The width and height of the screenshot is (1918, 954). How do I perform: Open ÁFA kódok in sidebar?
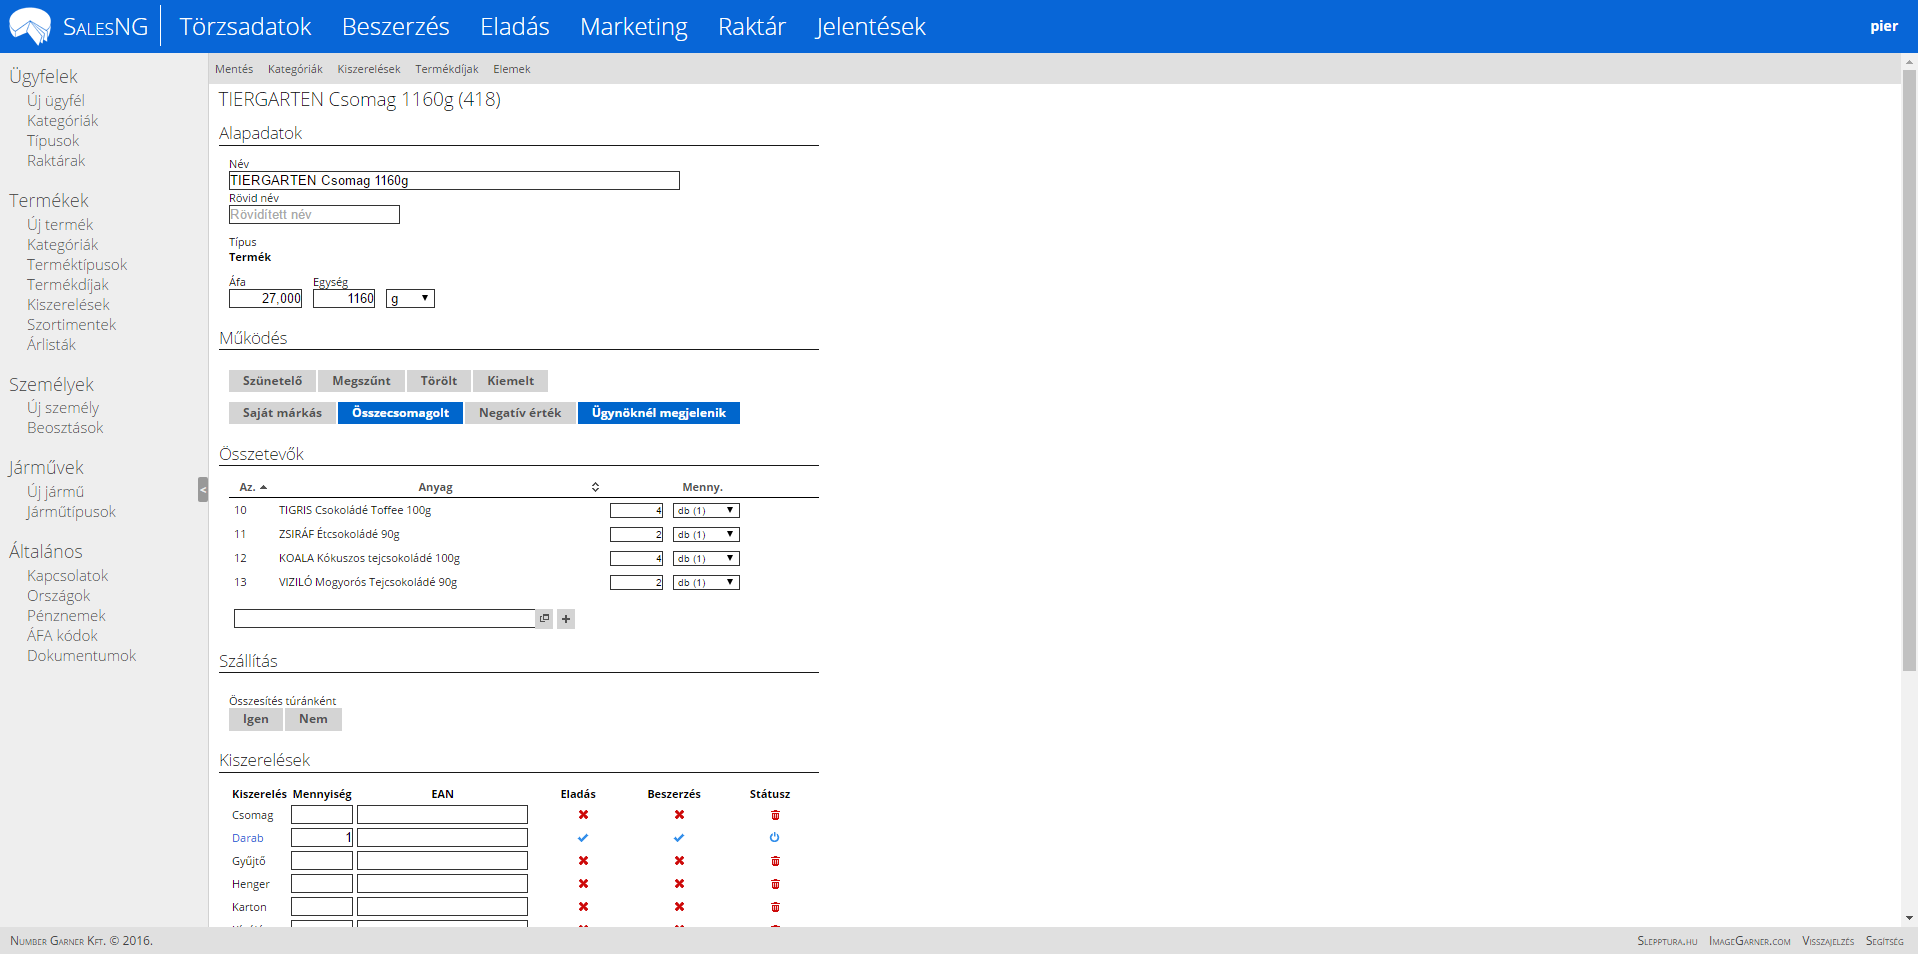62,636
